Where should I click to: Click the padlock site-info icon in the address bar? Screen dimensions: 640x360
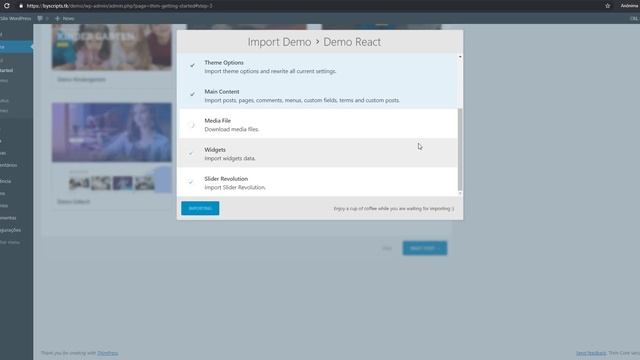coord(21,6)
